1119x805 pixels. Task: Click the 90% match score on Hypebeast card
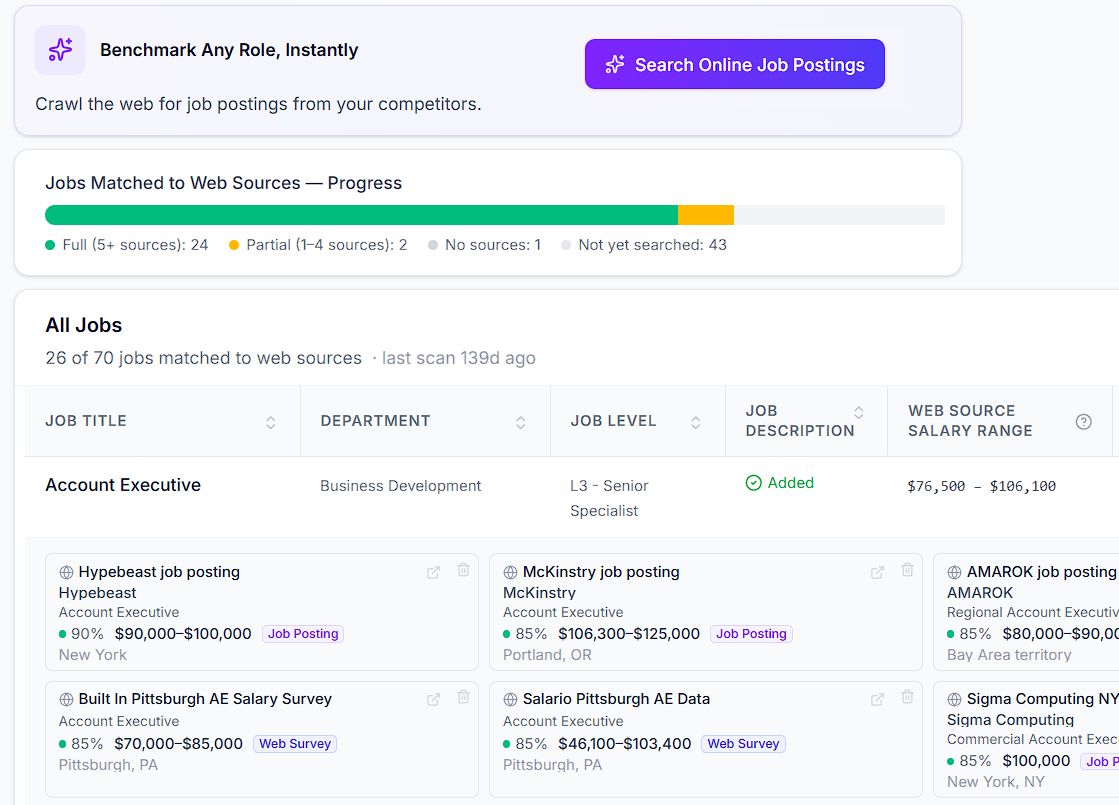point(87,634)
